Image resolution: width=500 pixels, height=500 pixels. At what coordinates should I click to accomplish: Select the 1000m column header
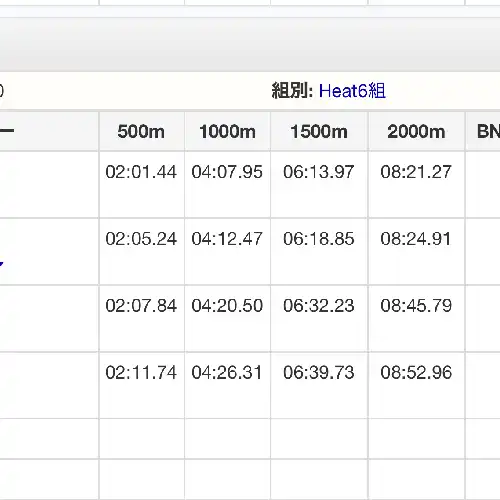[227, 131]
